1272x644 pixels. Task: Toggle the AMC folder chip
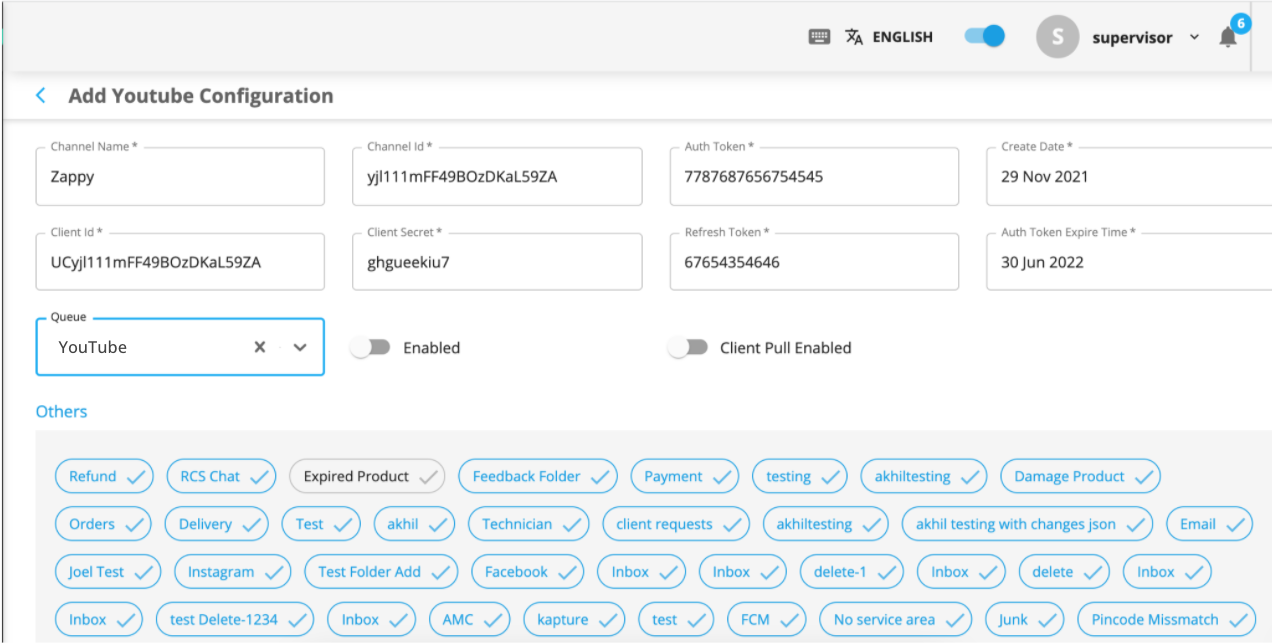coord(470,619)
